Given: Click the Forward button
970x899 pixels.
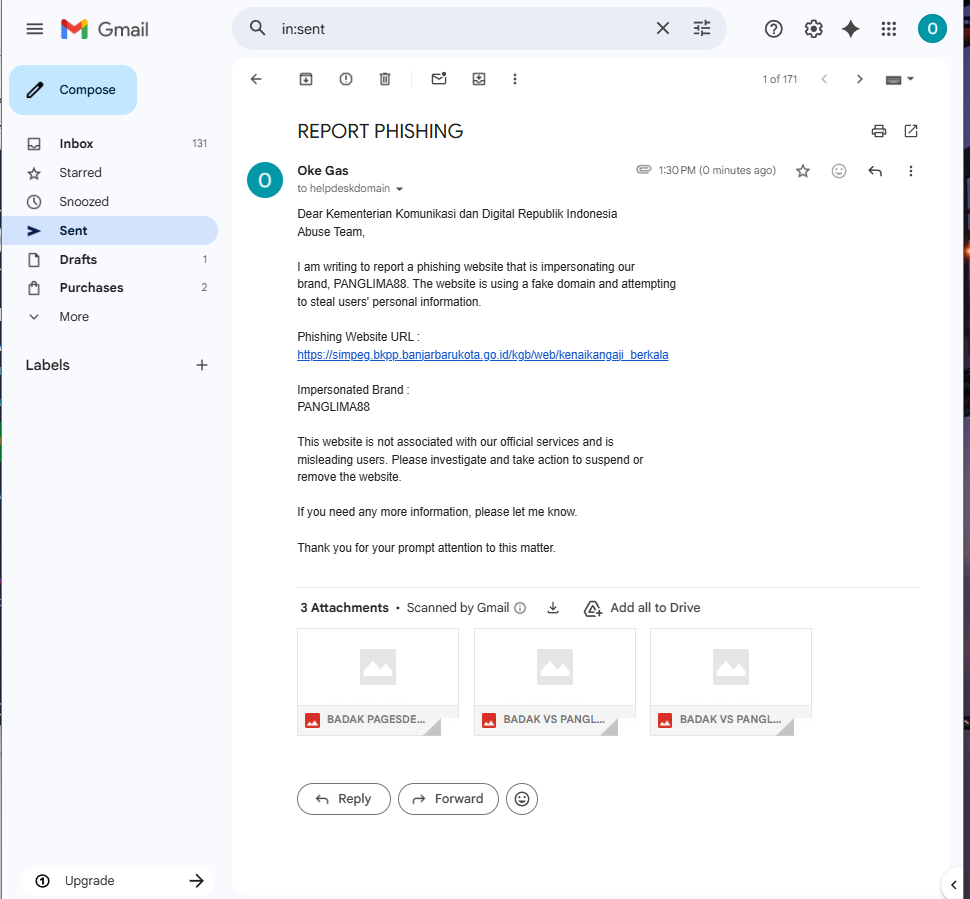Looking at the screenshot, I should pyautogui.click(x=449, y=799).
